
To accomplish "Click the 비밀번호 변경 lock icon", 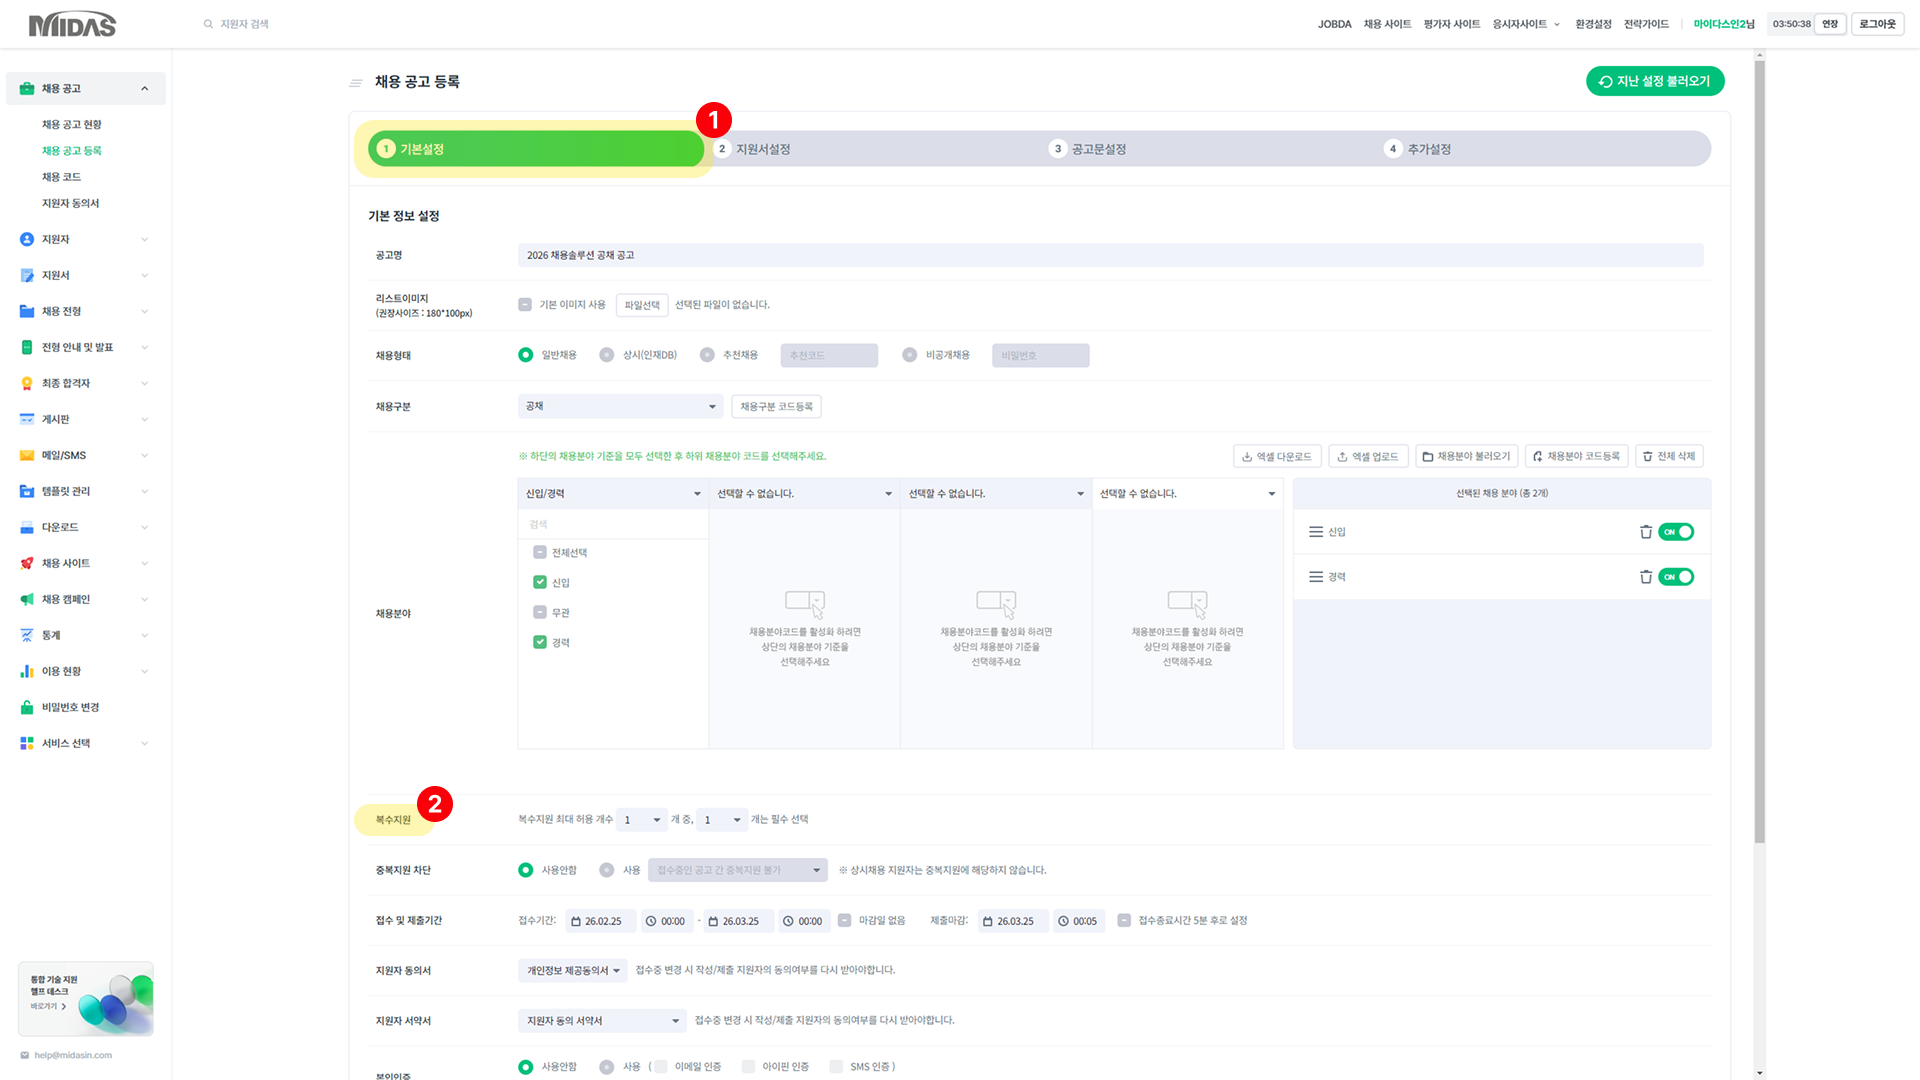I will pos(27,707).
